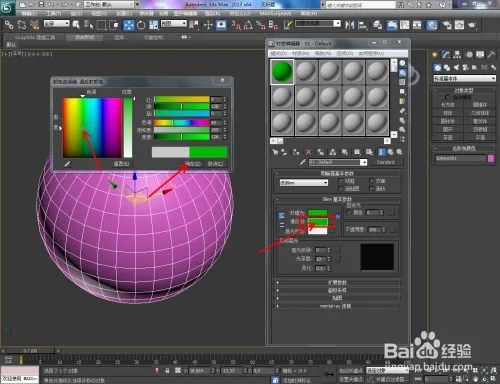Viewport: 500px width, 384px height.
Task: Expand the Extended Parameters (扩展参数) rollout
Action: pyautogui.click(x=337, y=282)
